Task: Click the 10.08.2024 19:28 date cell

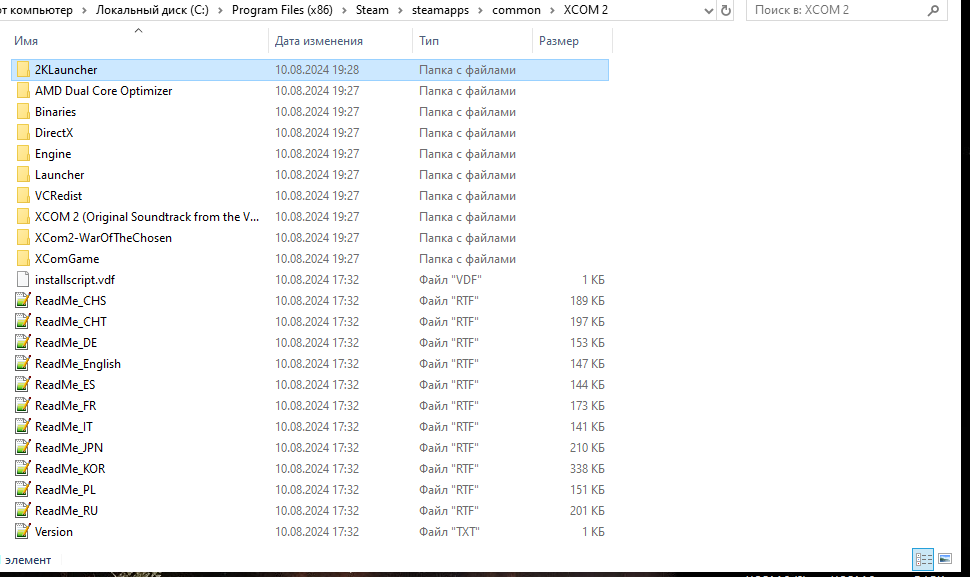Action: point(317,70)
